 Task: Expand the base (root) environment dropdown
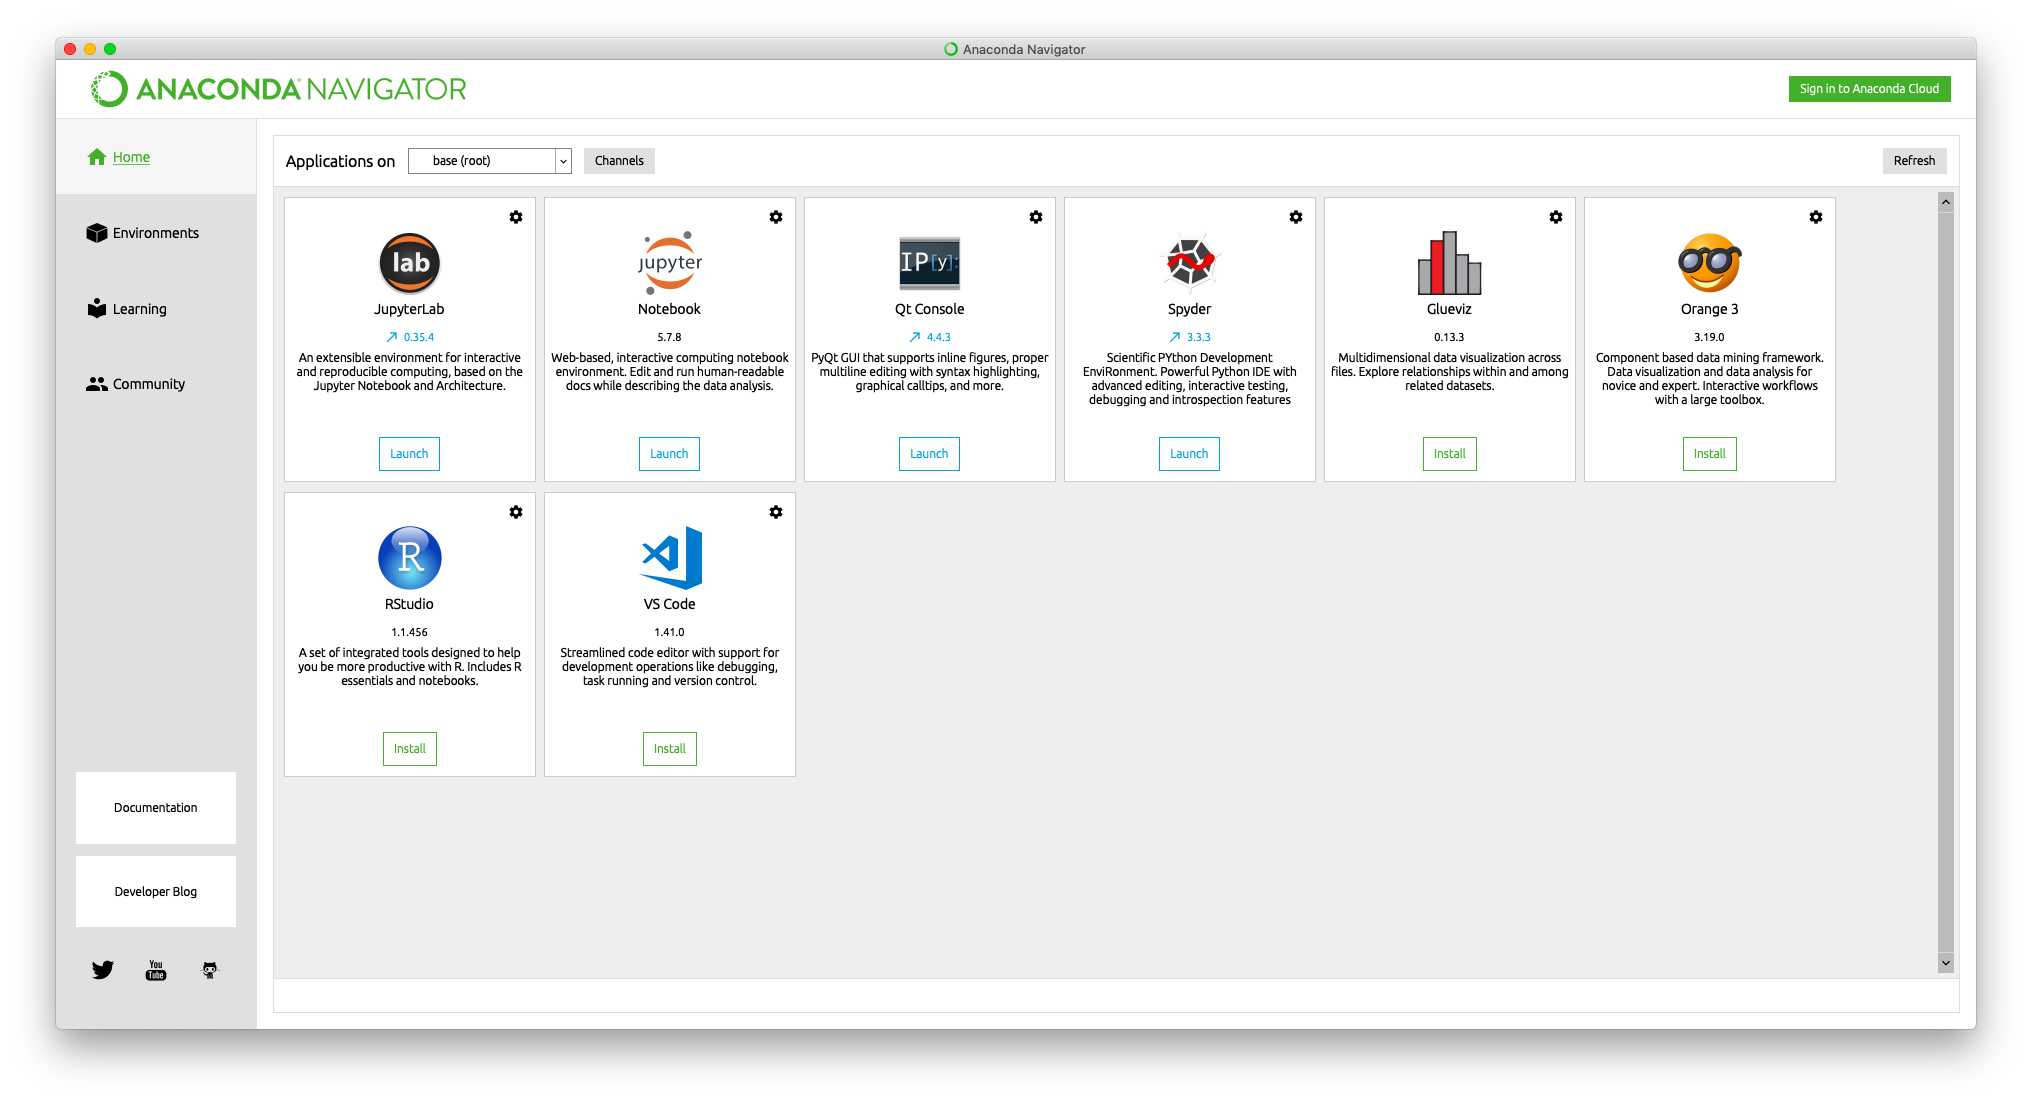pyautogui.click(x=562, y=161)
